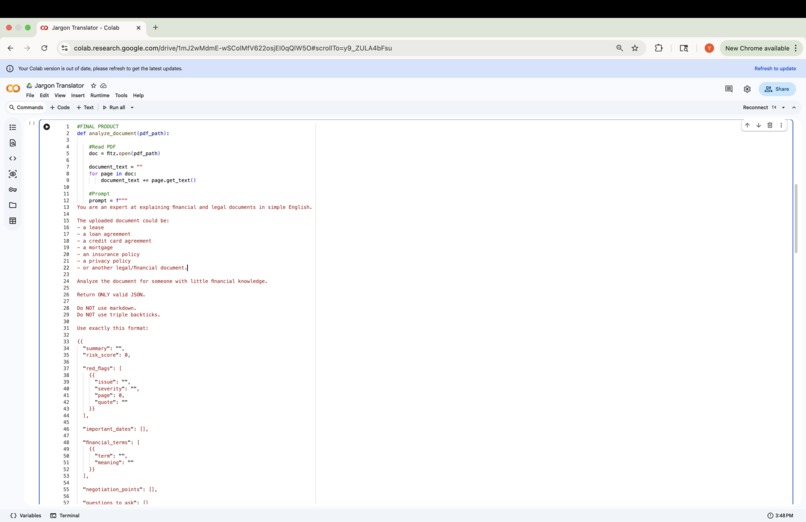Open the Help menu
806x522 pixels.
click(x=138, y=96)
